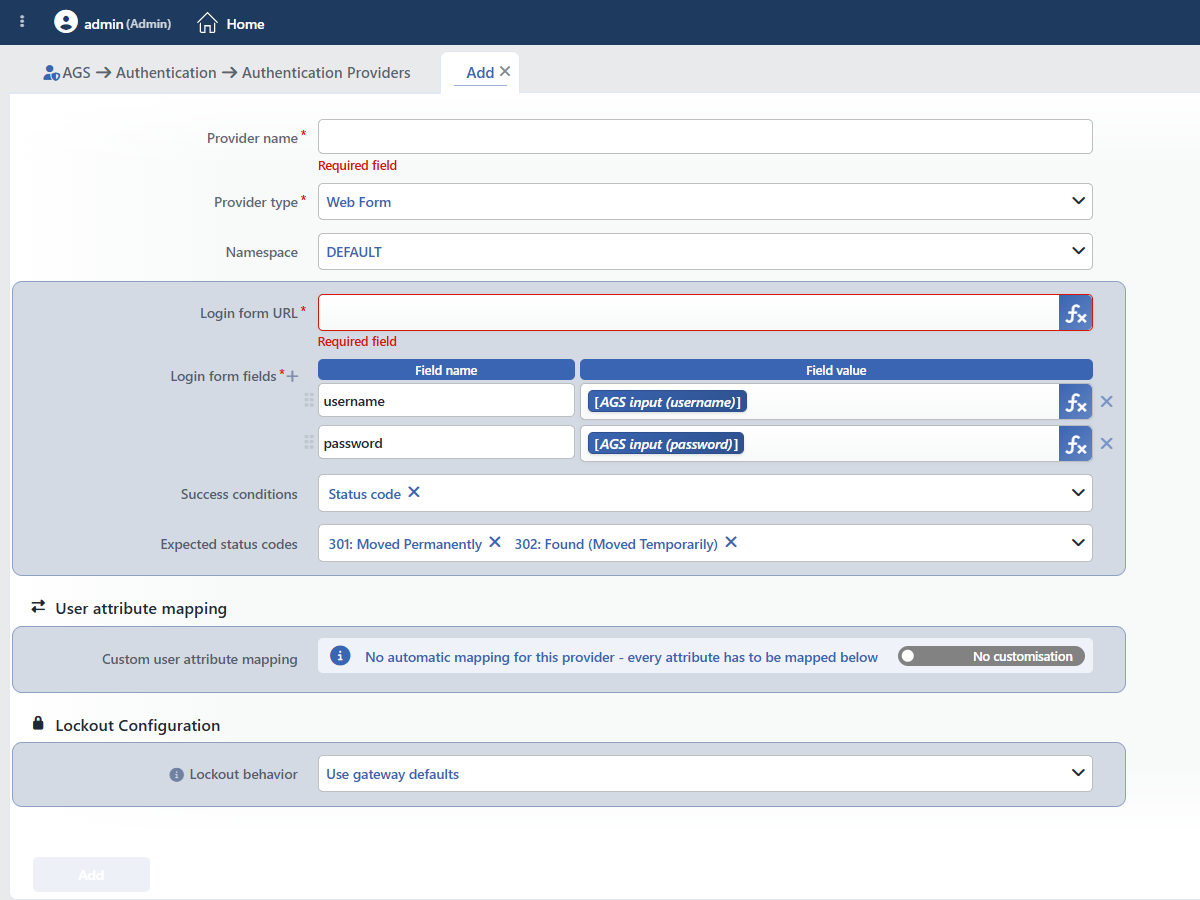The image size is (1200, 900).
Task: Grab the drag handle of the password row
Action: click(x=309, y=442)
